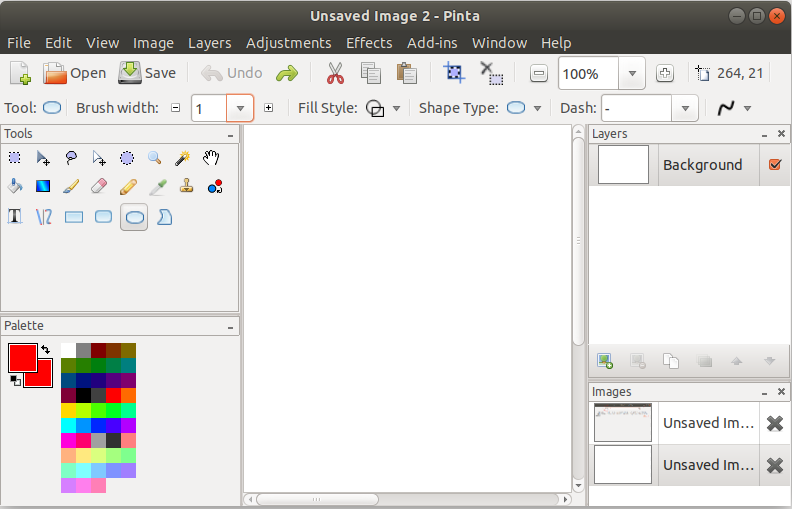This screenshot has width=792, height=509.
Task: Select the Eraser tool
Action: point(99,186)
